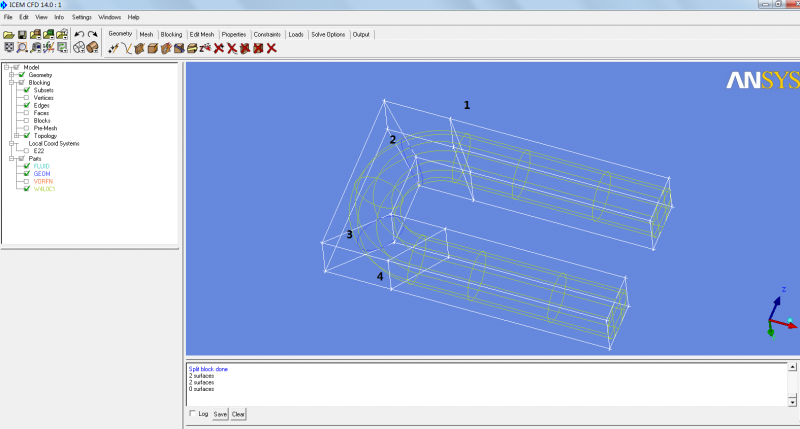Click the Open Blocking folder icon

click(x=62, y=35)
